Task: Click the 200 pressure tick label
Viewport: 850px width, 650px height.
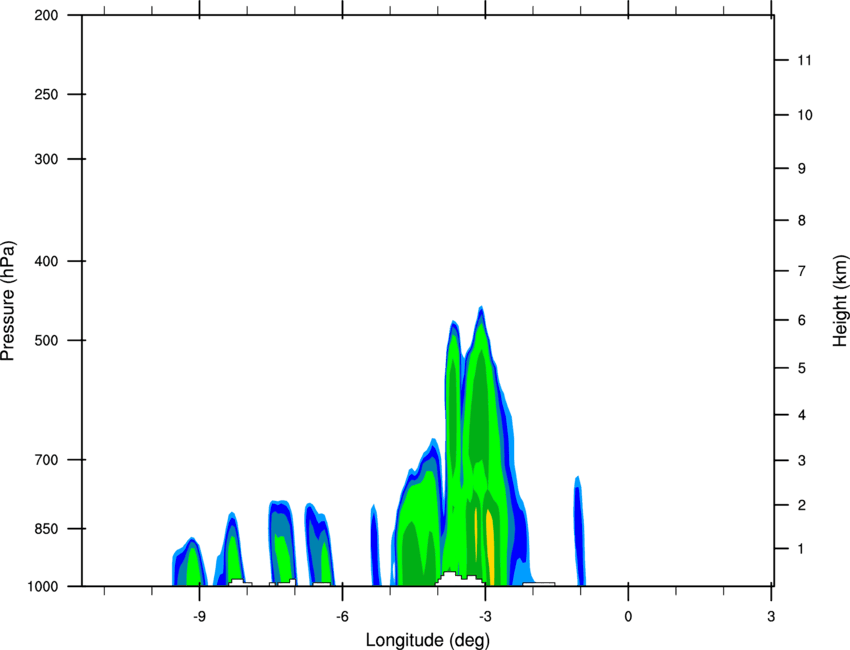Action: pos(46,15)
